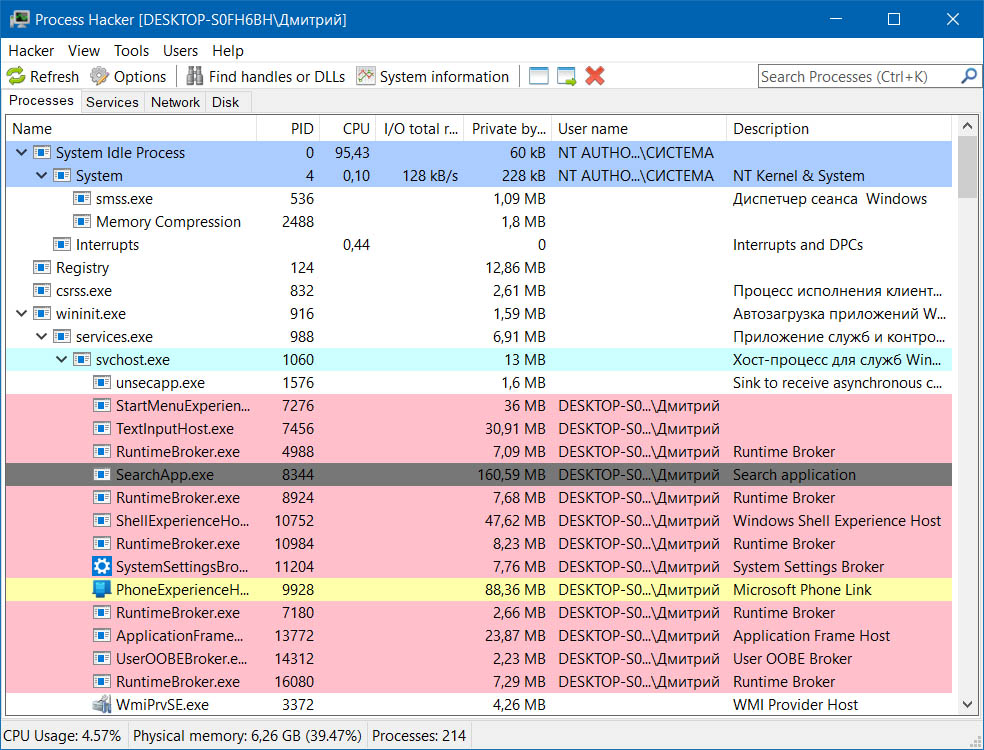Select the StartMenuExperienceHost process row
The width and height of the screenshot is (984, 750).
click(479, 406)
